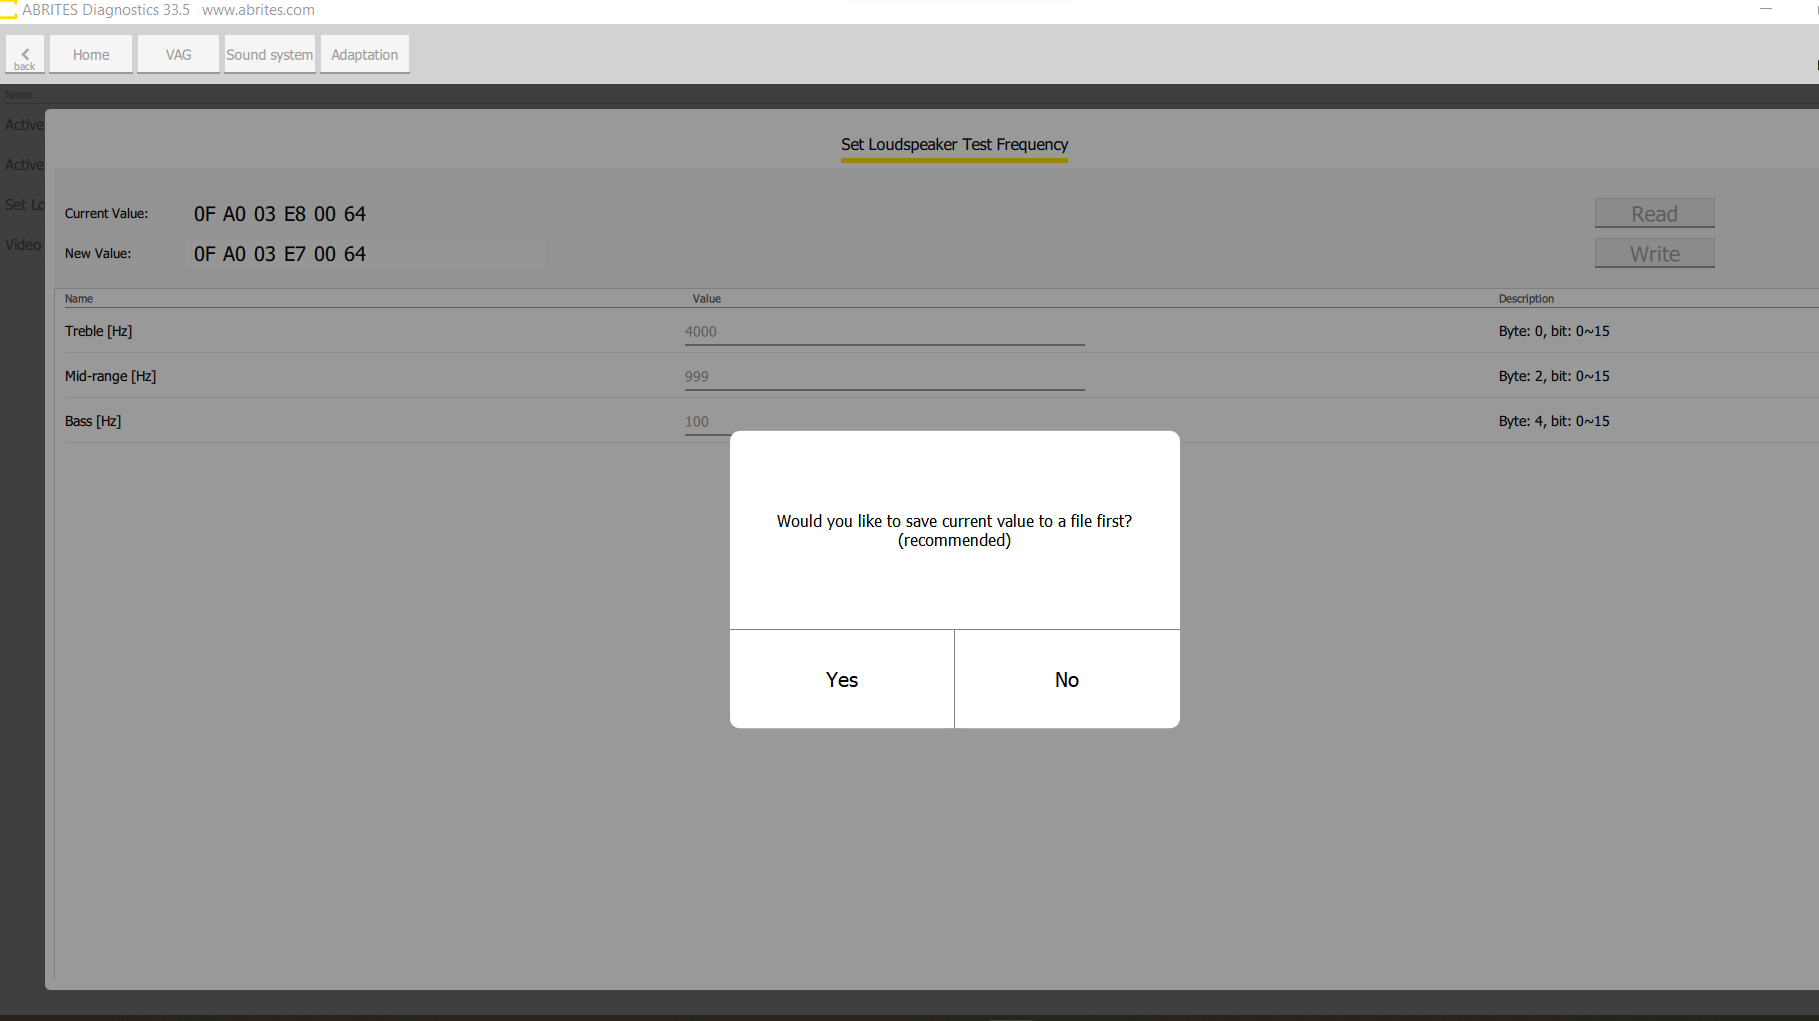Screen dimensions: 1819x1021
Task: Click the Set Loudspeaker Test Frequency heading
Action: (x=954, y=144)
